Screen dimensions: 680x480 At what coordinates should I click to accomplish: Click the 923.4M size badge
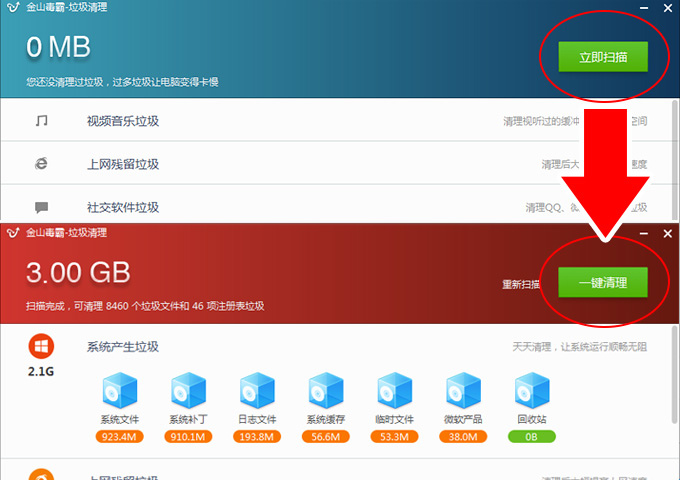pos(119,436)
